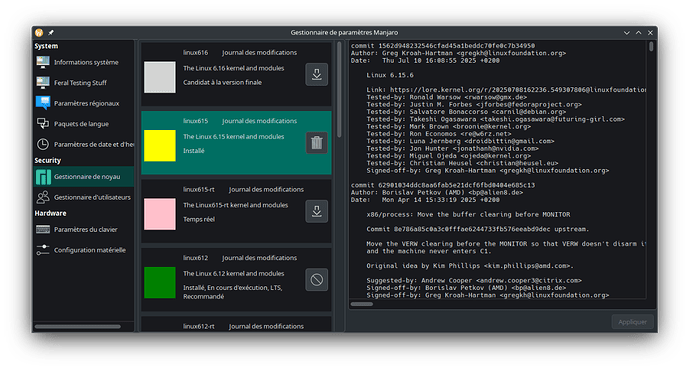Viewport: 690px width, 371px height.
Task: Click the gray linux616 color square
Action: click(x=160, y=77)
